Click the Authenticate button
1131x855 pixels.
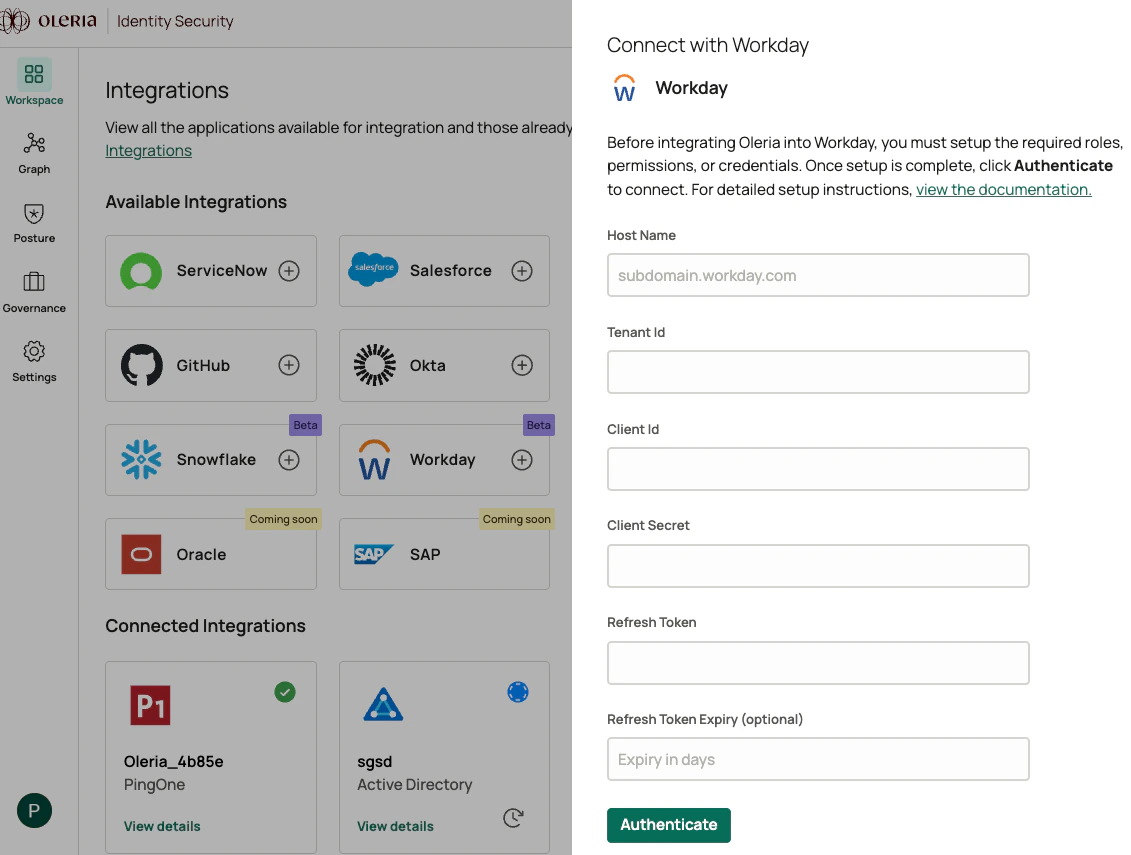pyautogui.click(x=669, y=825)
